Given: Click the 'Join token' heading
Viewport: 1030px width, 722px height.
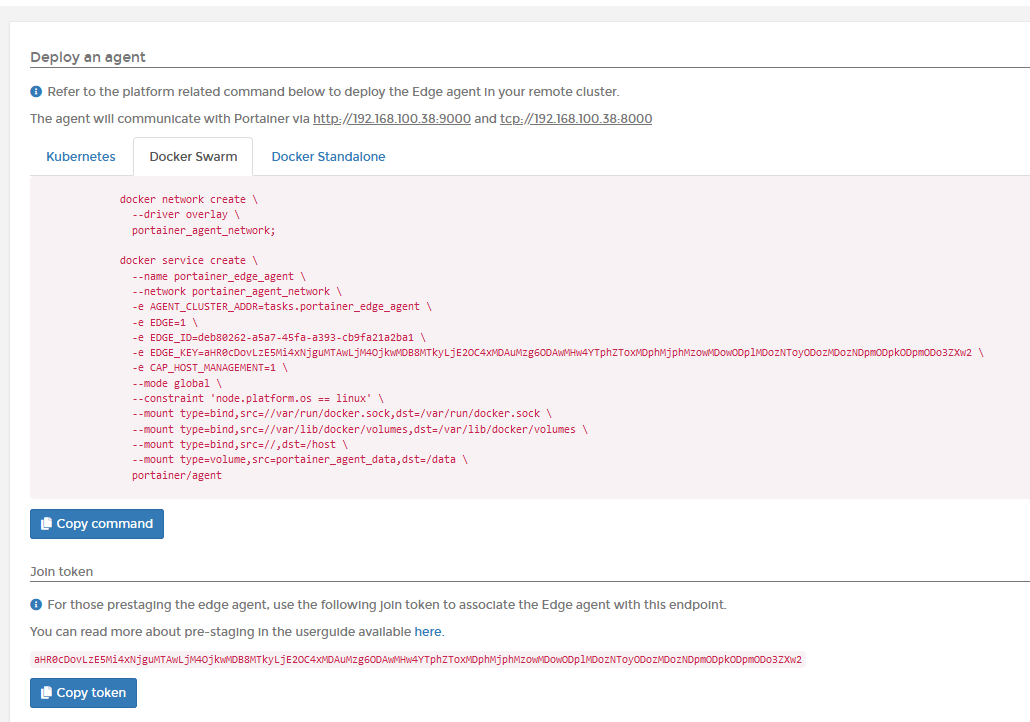Looking at the screenshot, I should pyautogui.click(x=62, y=572).
